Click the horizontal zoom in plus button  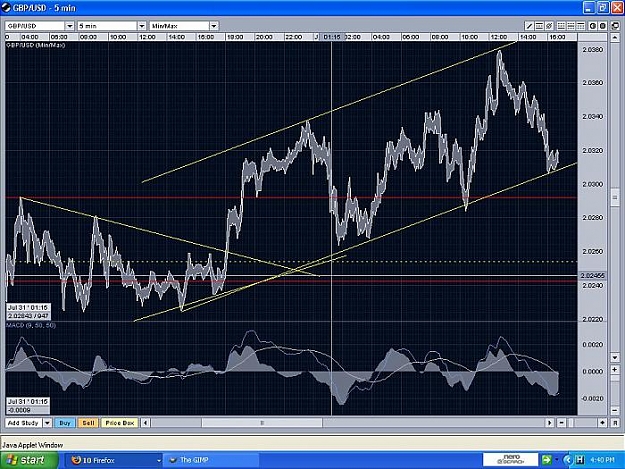[602, 423]
